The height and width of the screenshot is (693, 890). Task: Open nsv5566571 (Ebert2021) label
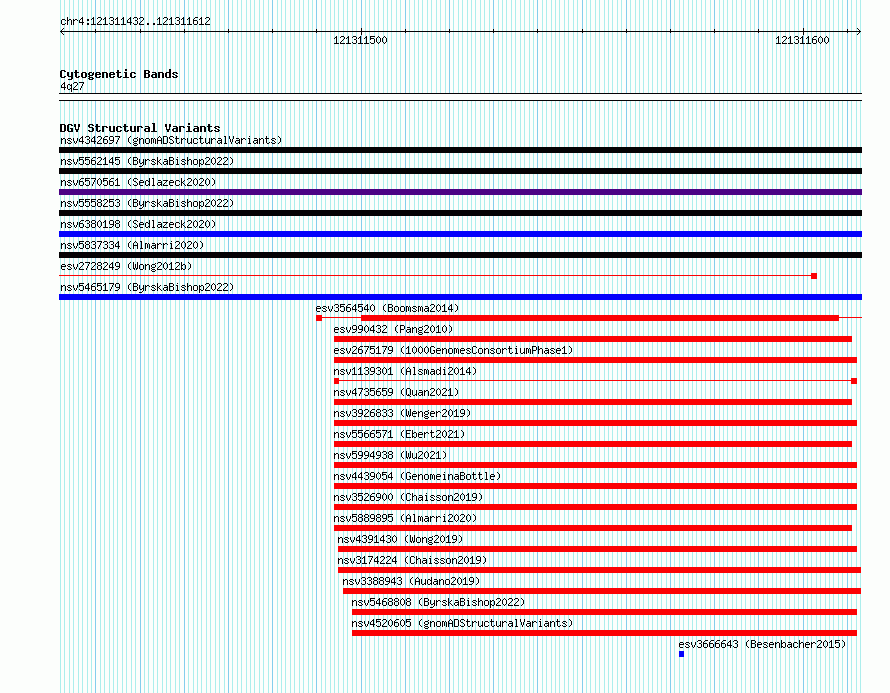400,434
